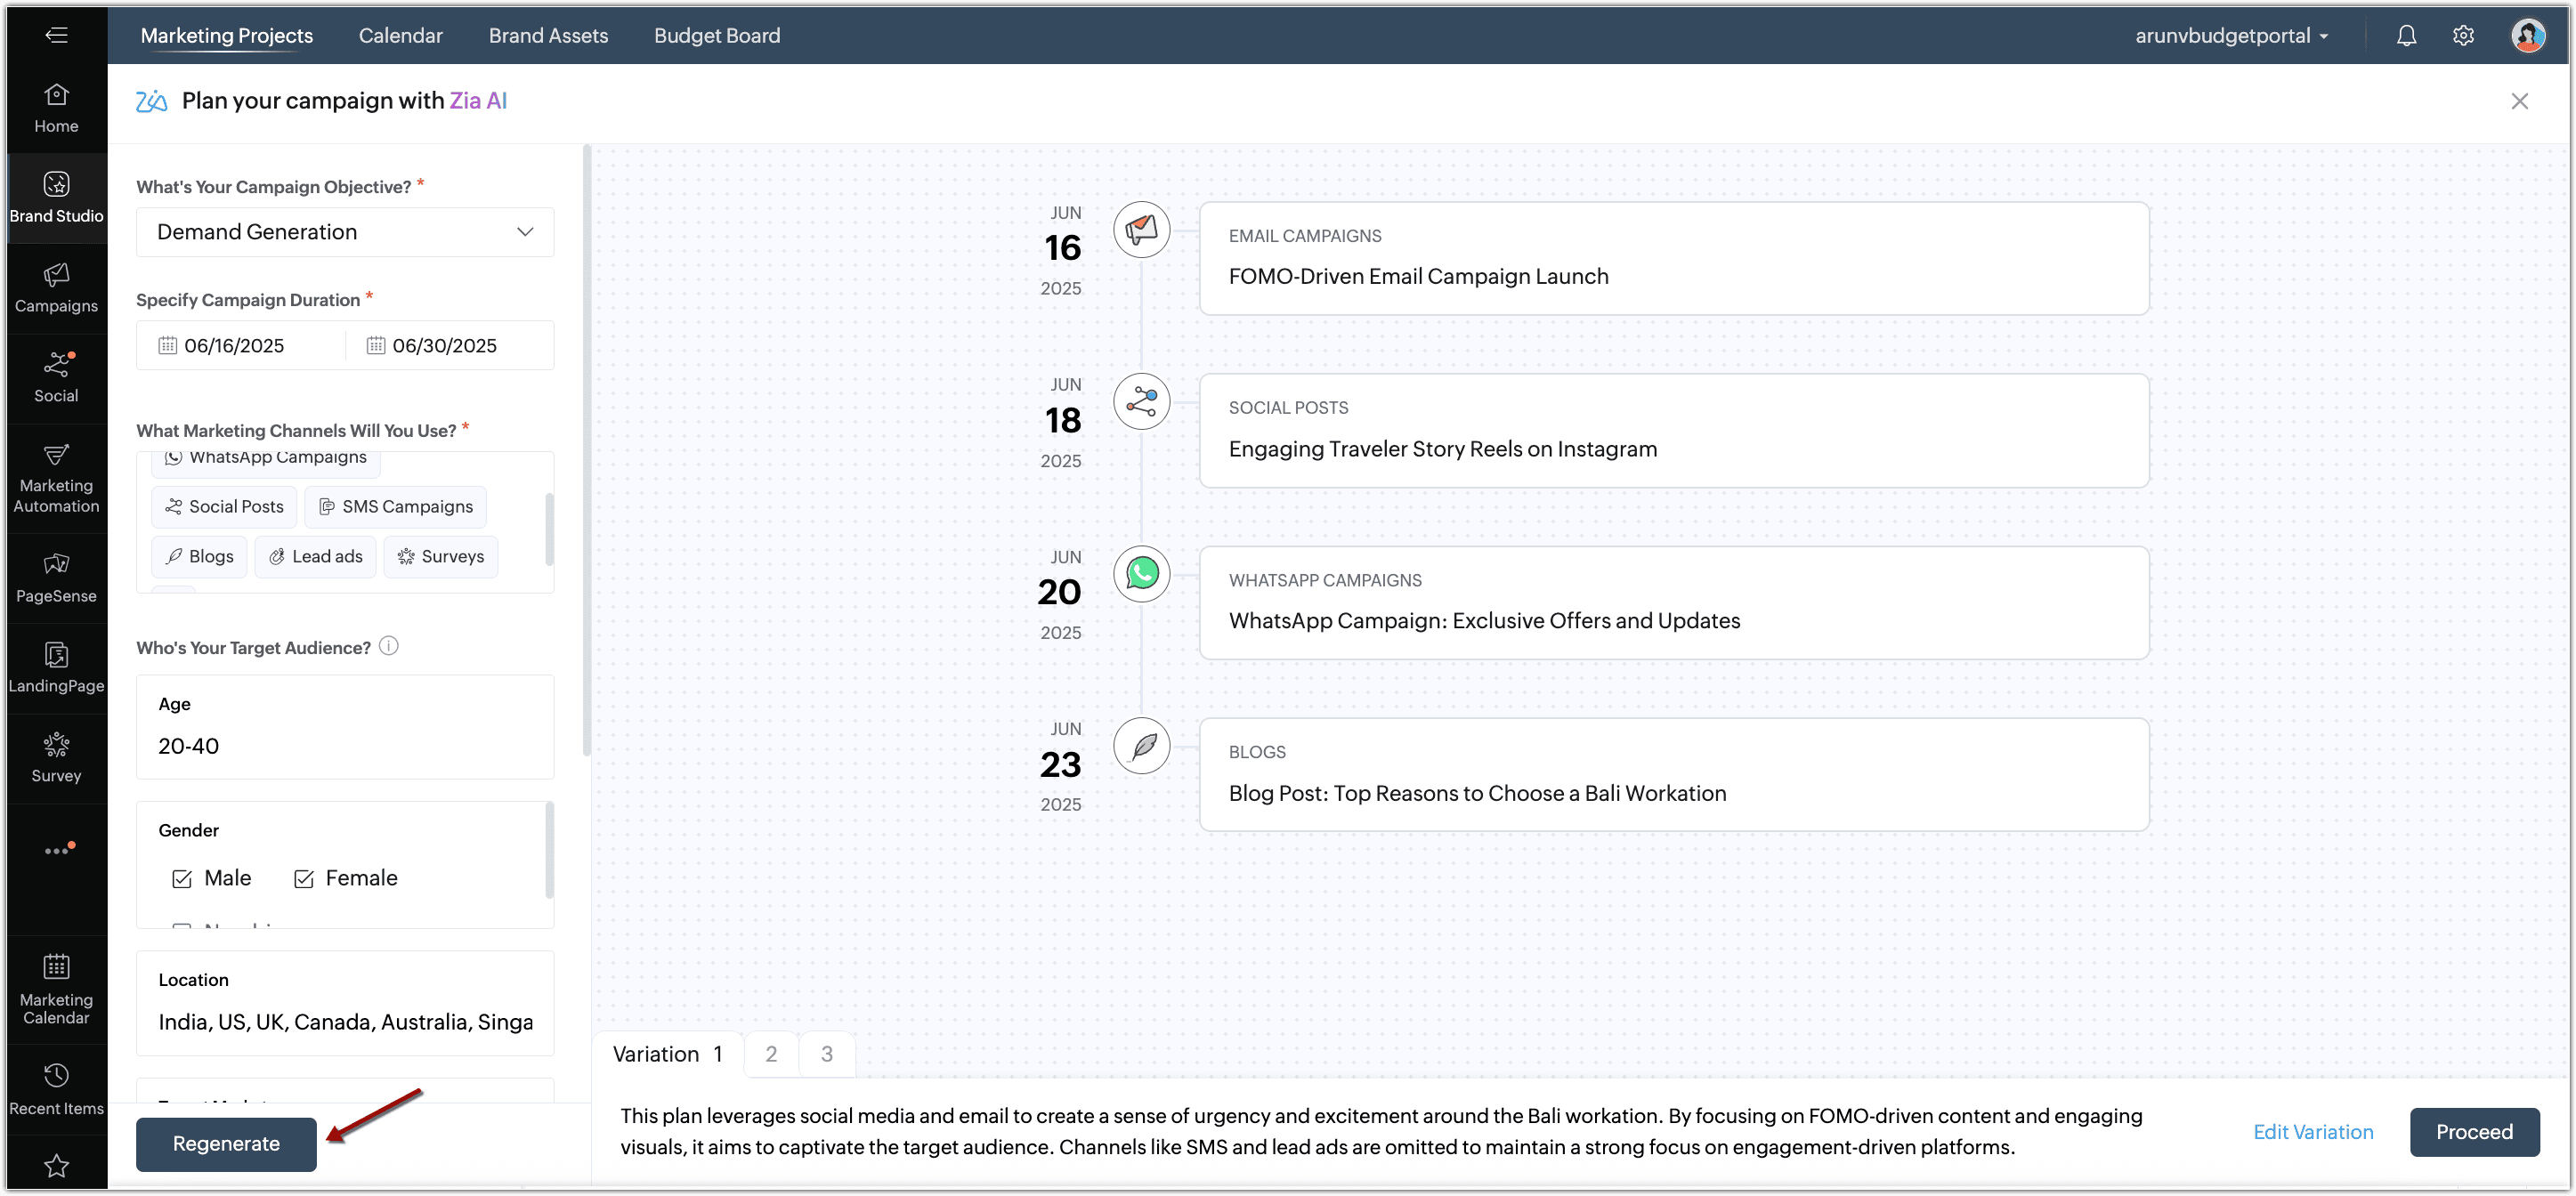Click the Age input field
Image resolution: width=2576 pixels, height=1196 pixels.
coord(345,746)
